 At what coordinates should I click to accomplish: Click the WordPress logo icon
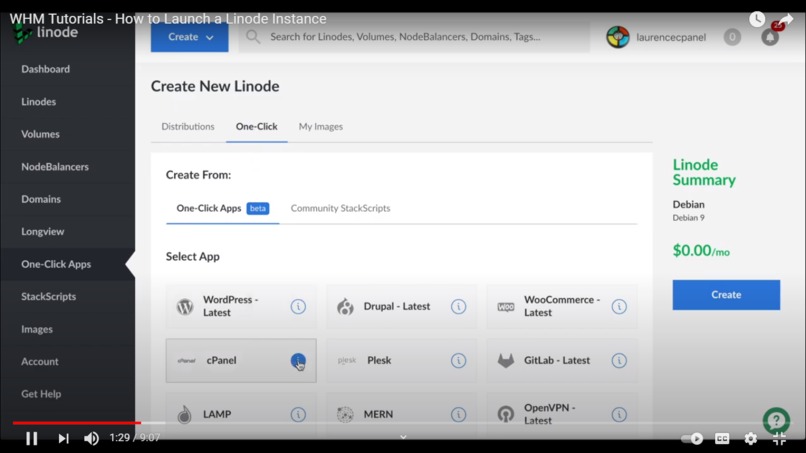(185, 306)
